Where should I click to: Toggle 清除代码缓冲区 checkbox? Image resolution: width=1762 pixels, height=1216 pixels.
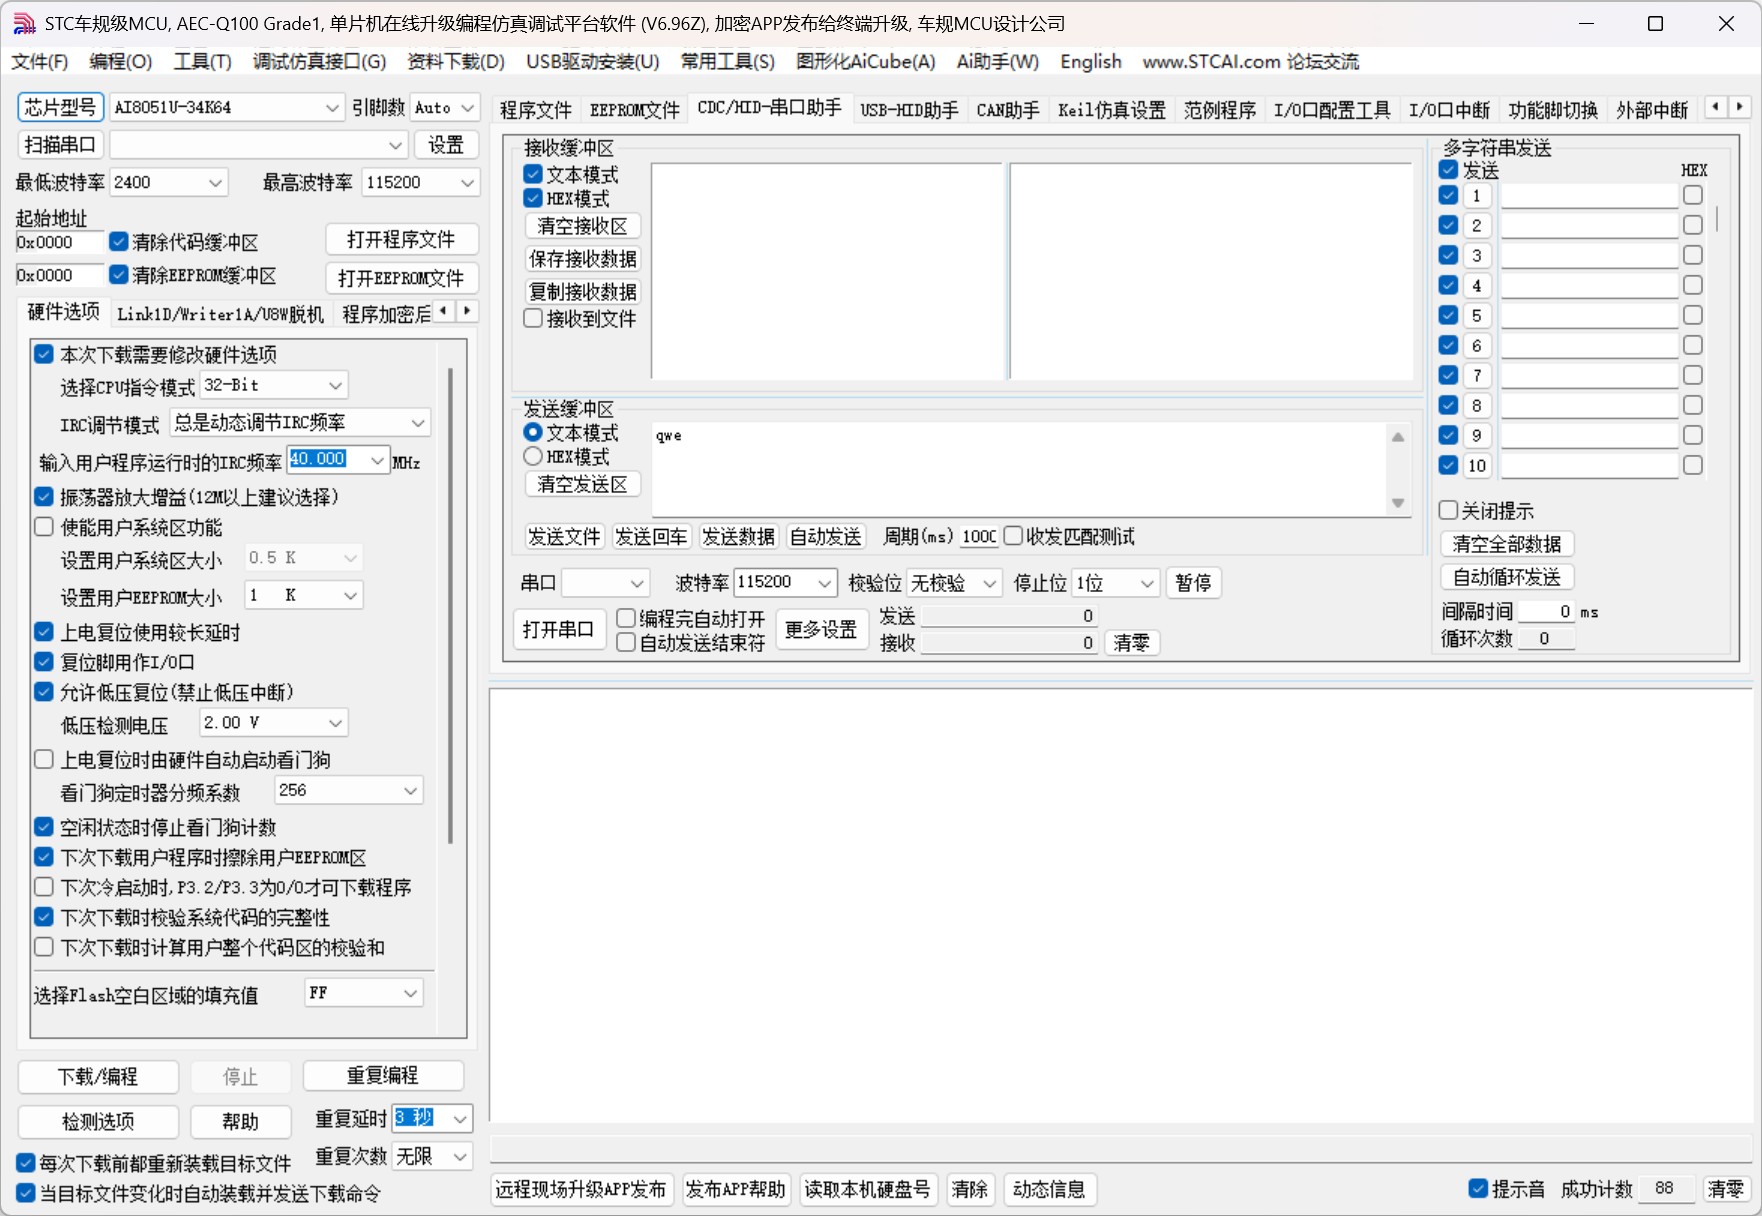[x=119, y=241]
